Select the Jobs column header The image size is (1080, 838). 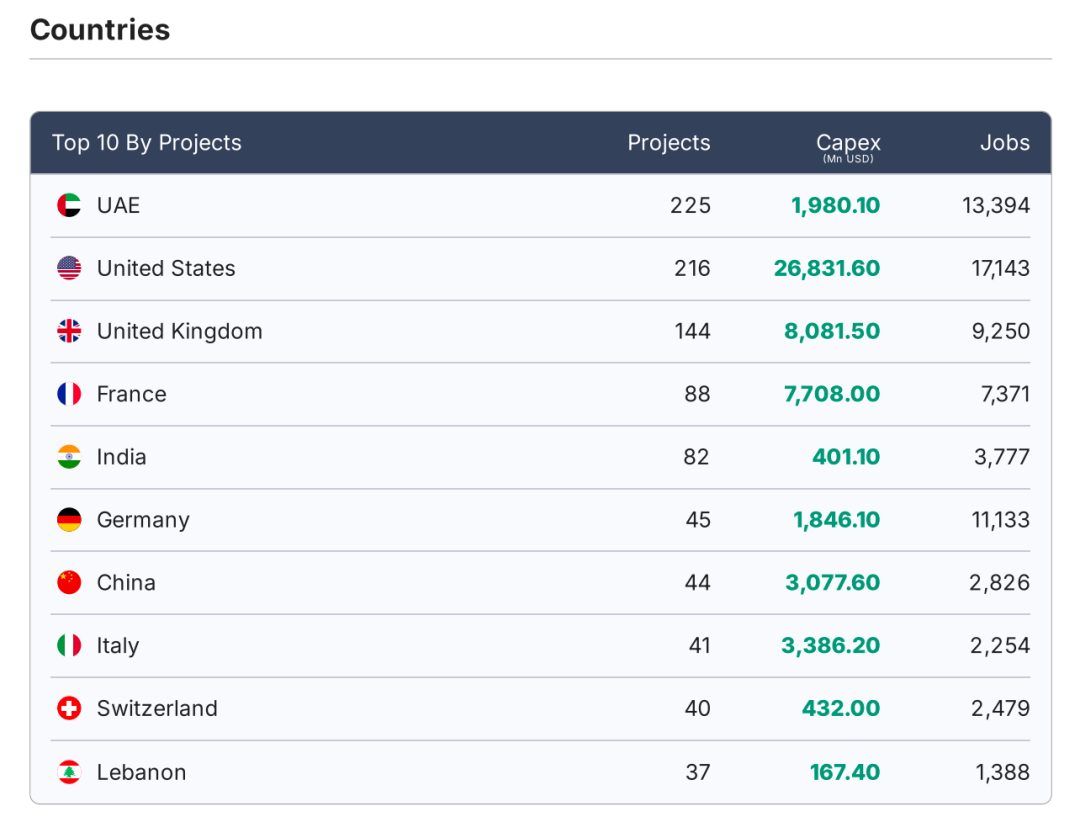point(1004,143)
